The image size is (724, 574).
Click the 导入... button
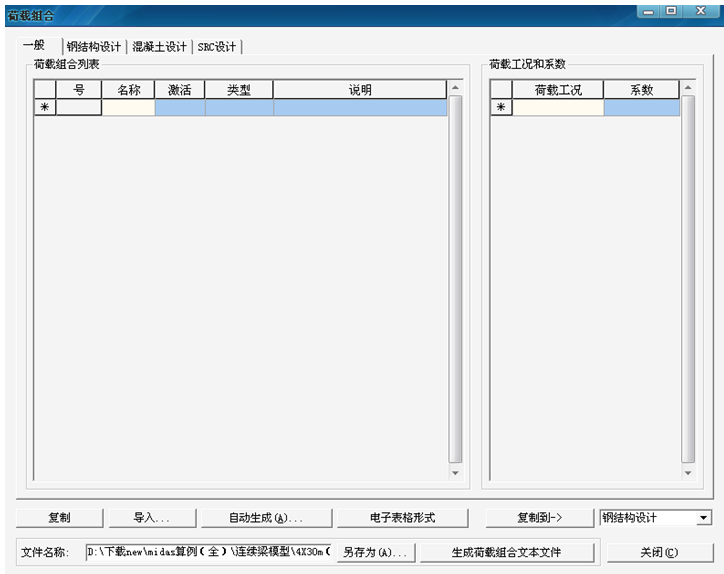point(152,518)
